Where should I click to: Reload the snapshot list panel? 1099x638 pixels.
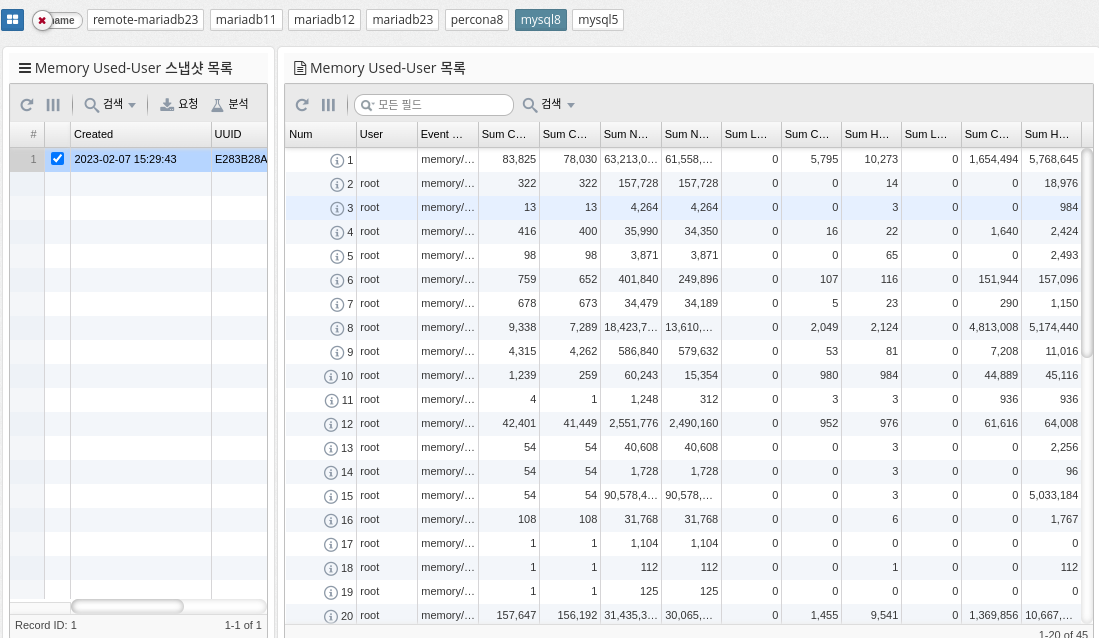[27, 105]
